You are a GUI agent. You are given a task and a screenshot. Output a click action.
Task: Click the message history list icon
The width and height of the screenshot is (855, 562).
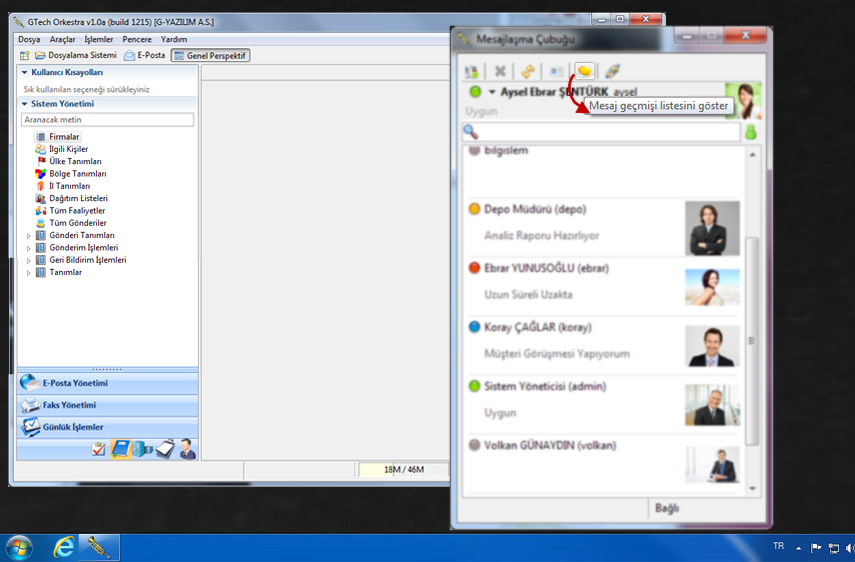click(x=584, y=71)
